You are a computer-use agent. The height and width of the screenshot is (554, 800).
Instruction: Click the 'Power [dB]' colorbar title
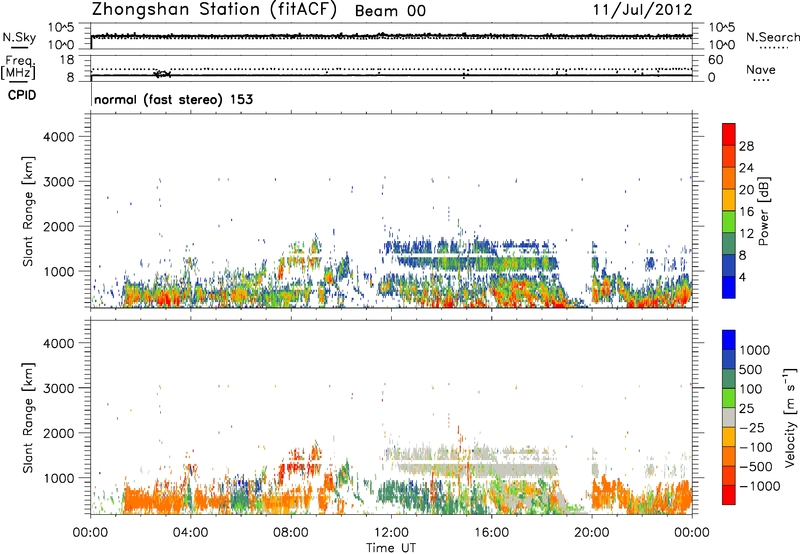(x=763, y=211)
